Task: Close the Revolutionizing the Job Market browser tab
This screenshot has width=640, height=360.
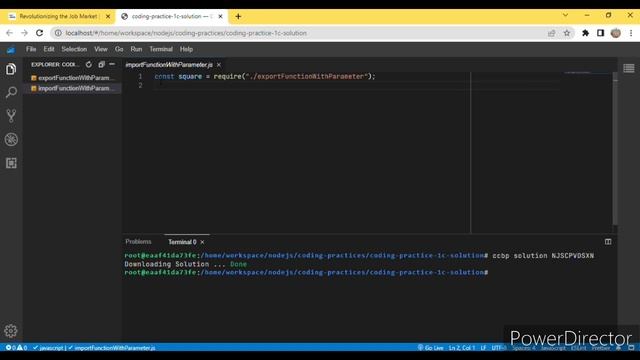Action: pos(108,16)
